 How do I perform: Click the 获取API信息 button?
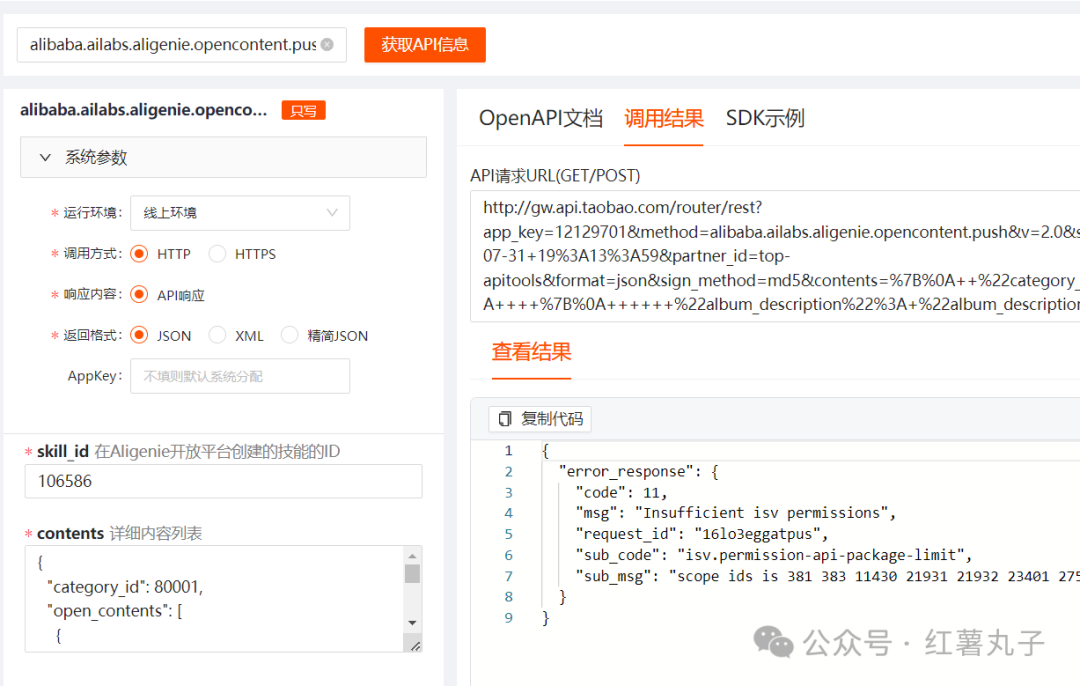425,45
